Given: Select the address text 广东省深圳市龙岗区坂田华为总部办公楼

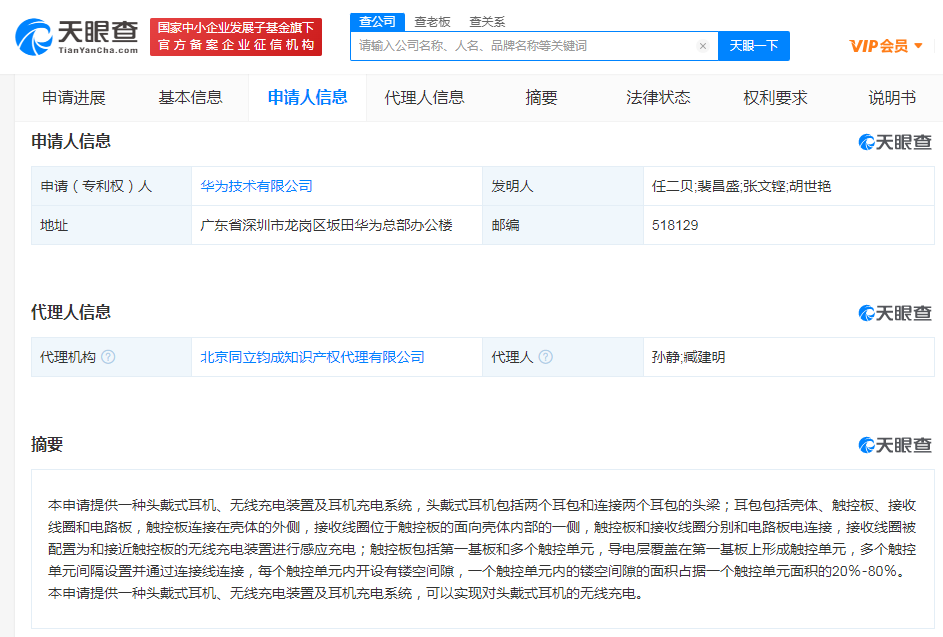Looking at the screenshot, I should point(327,226).
